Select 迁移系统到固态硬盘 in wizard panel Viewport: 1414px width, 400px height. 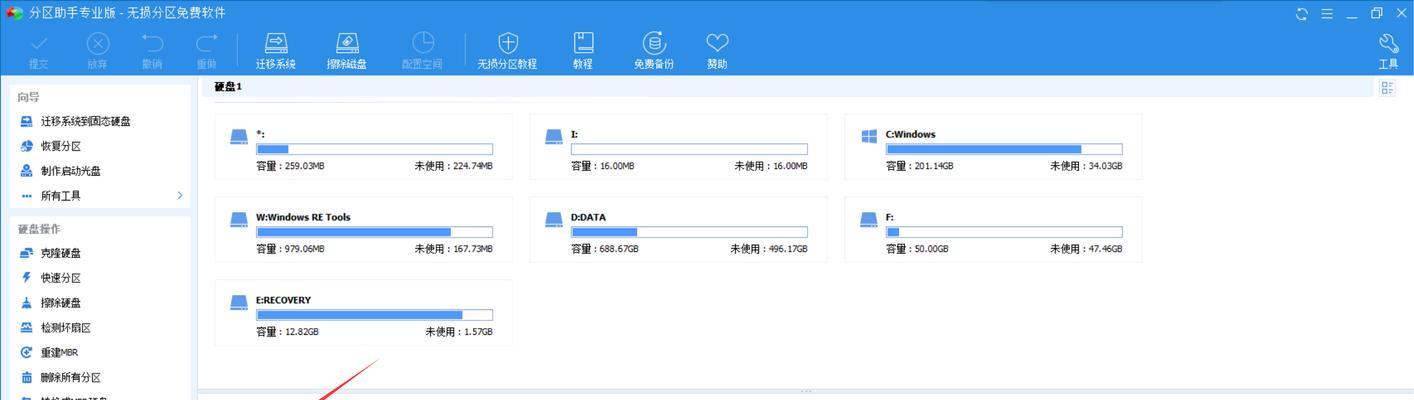click(x=86, y=121)
